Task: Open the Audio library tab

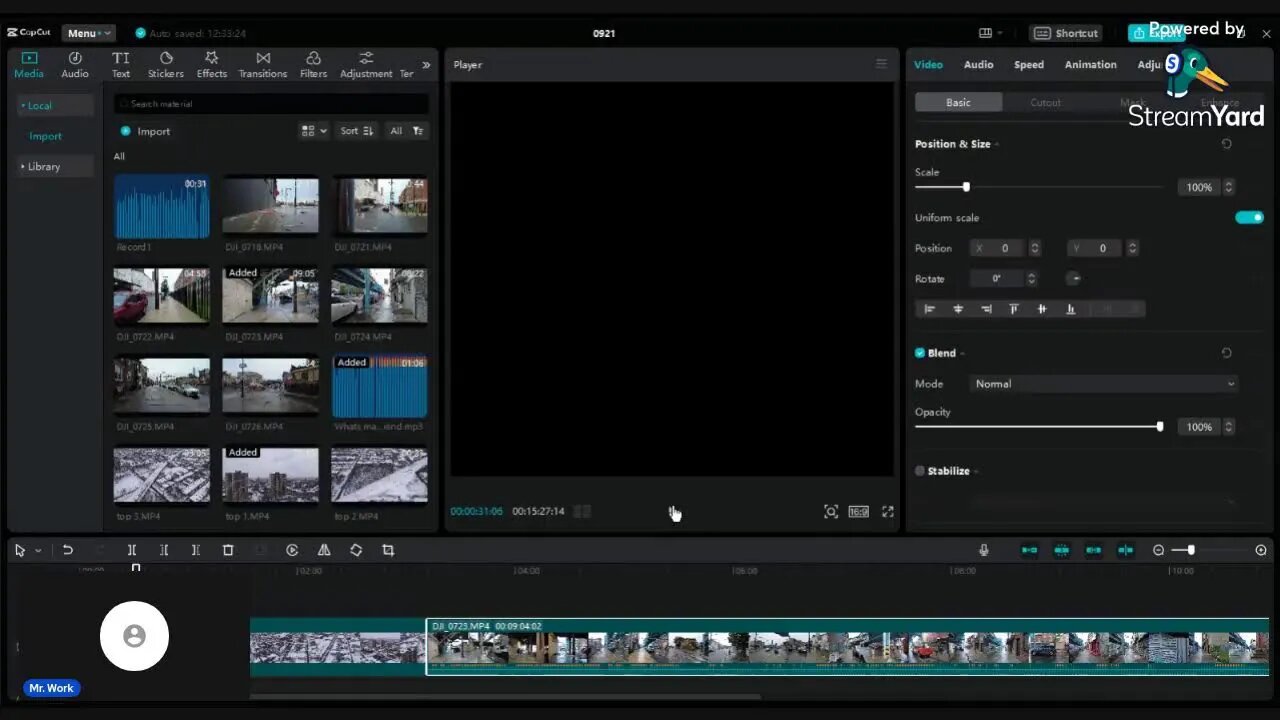Action: point(75,65)
